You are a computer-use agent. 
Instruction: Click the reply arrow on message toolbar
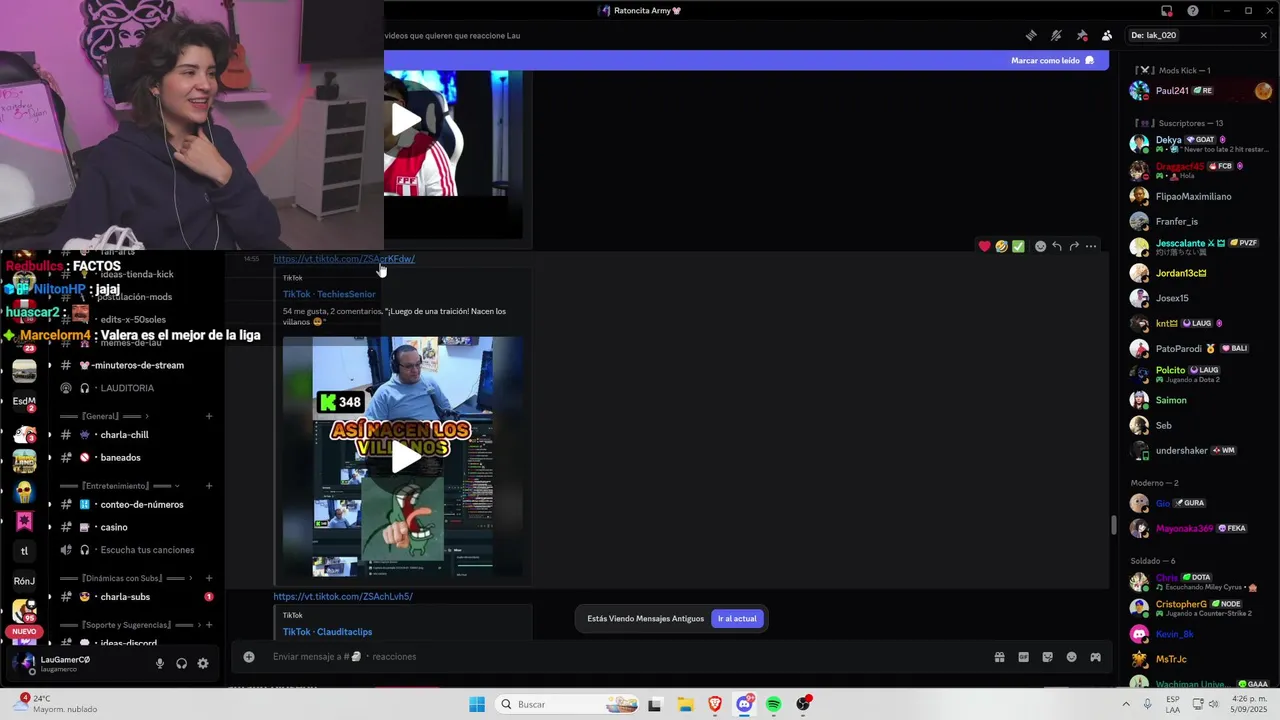point(1057,246)
